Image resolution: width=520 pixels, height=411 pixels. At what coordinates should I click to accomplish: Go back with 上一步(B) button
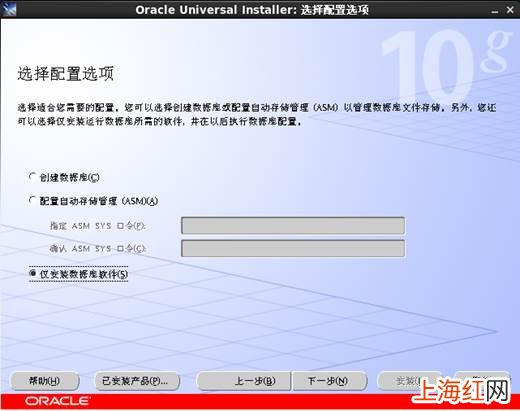coord(244,381)
